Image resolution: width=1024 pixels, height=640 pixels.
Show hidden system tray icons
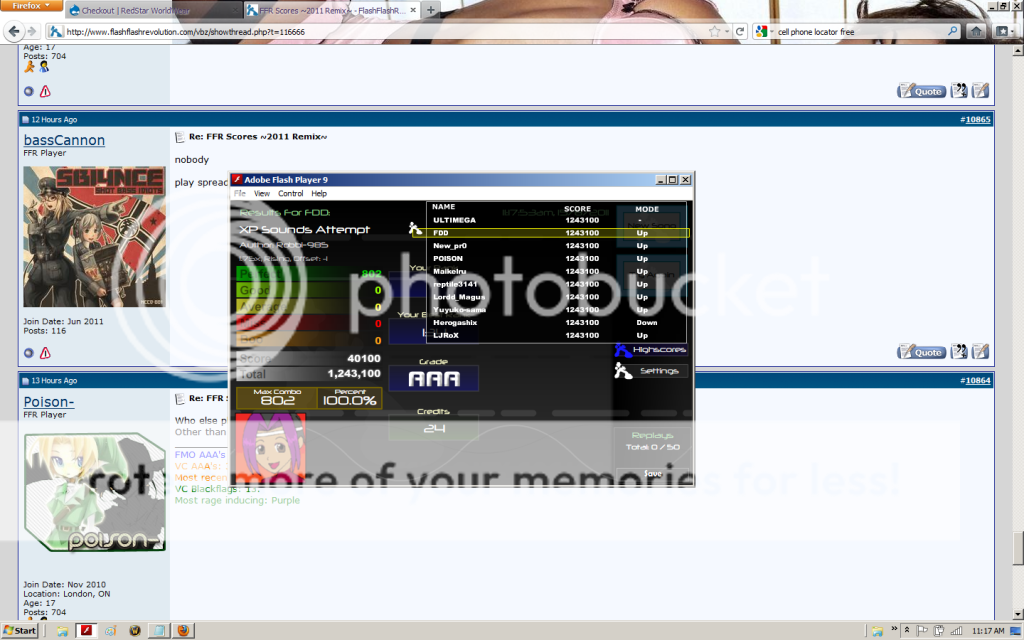point(904,631)
